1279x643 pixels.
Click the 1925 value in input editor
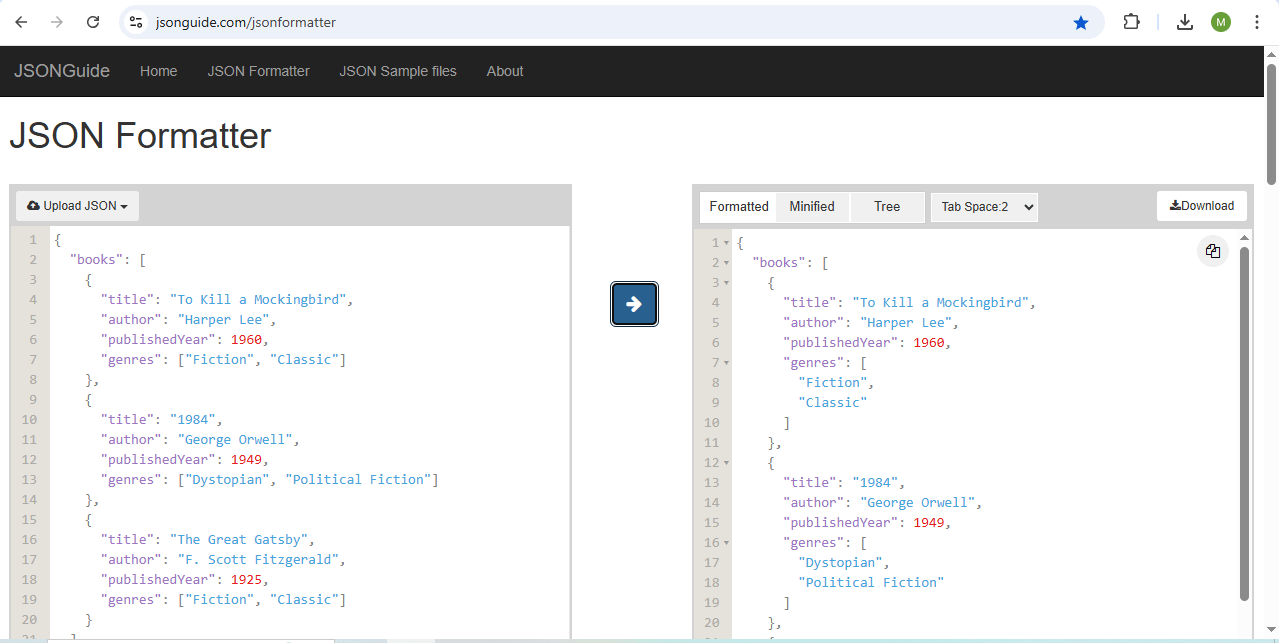coord(246,580)
